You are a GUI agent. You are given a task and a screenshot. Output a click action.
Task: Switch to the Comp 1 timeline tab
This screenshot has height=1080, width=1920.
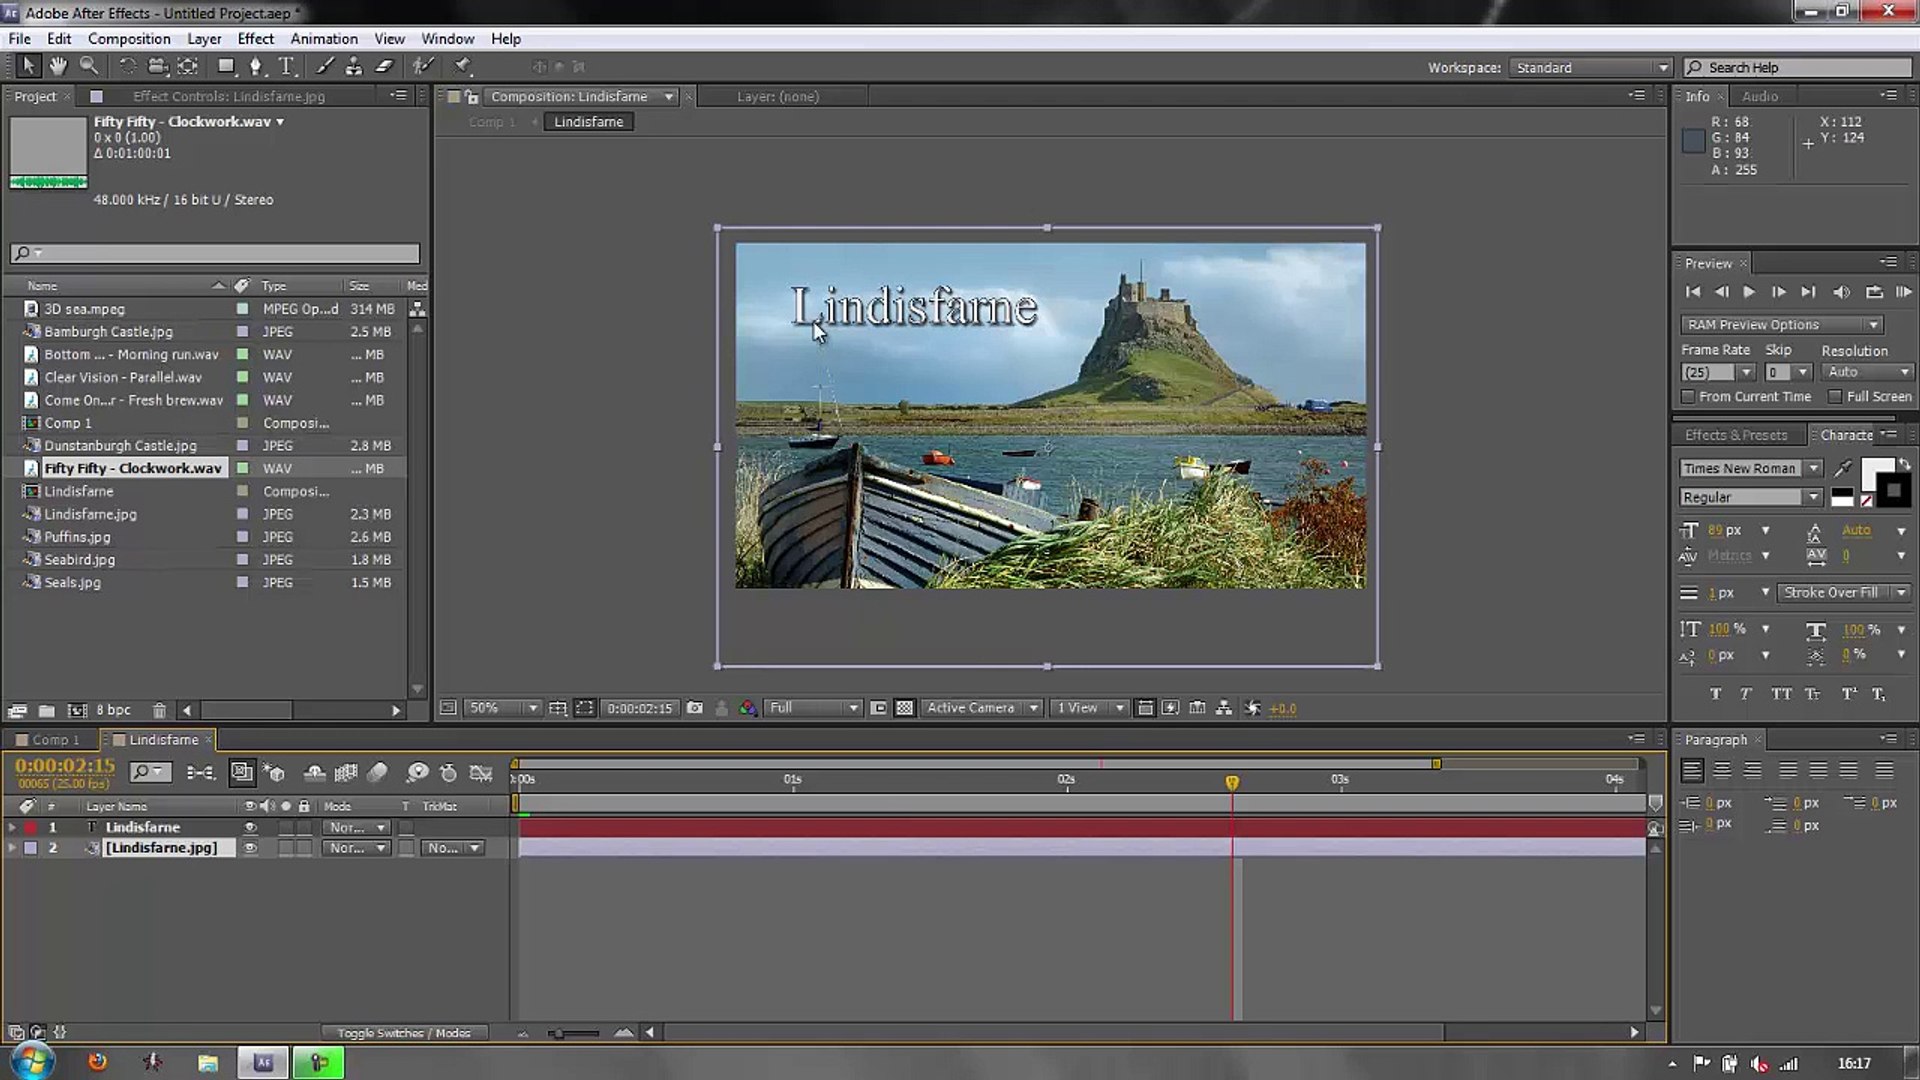click(54, 740)
